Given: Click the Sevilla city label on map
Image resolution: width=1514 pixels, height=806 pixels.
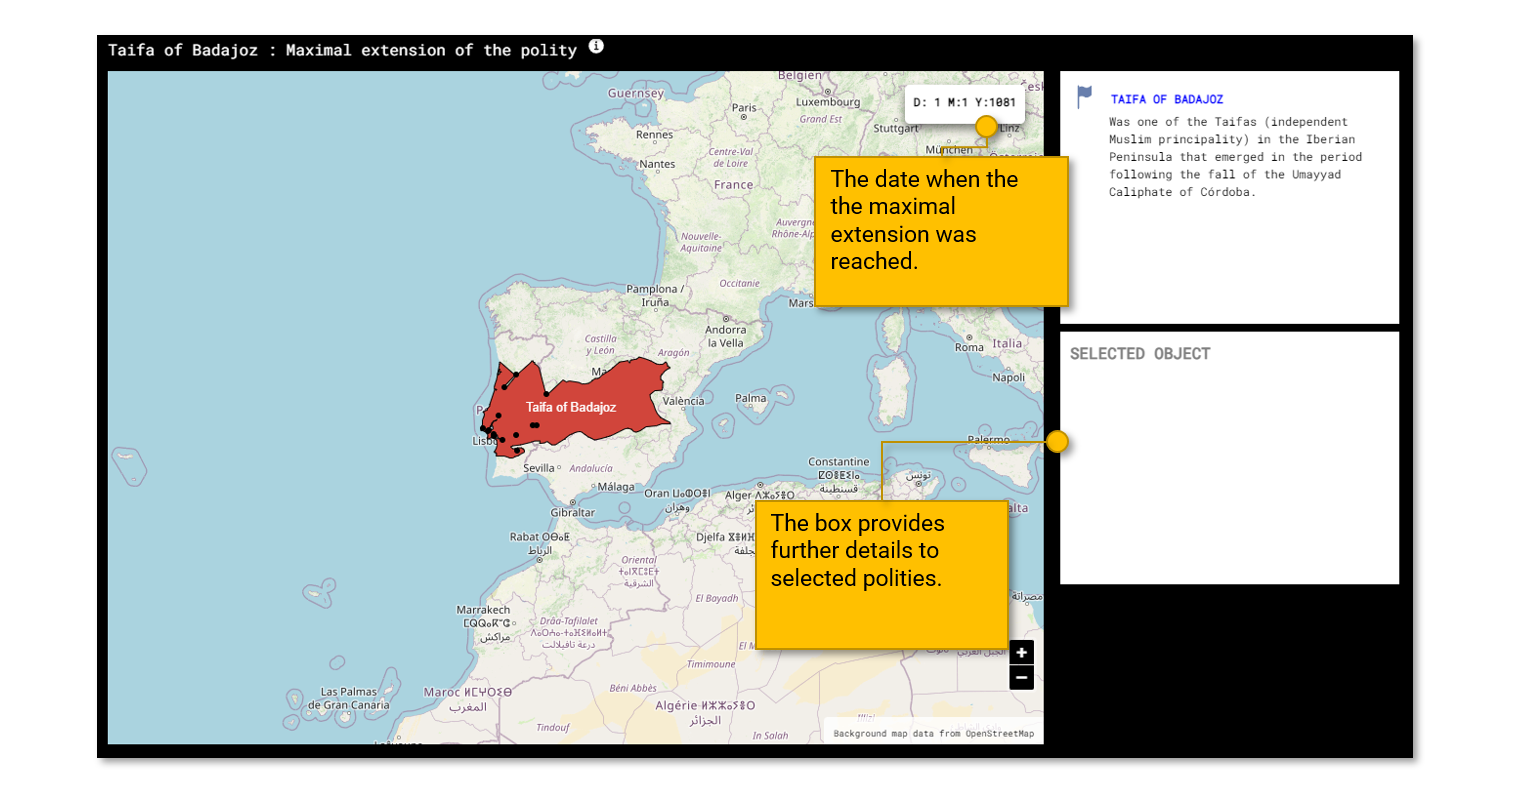Looking at the screenshot, I should click(539, 468).
